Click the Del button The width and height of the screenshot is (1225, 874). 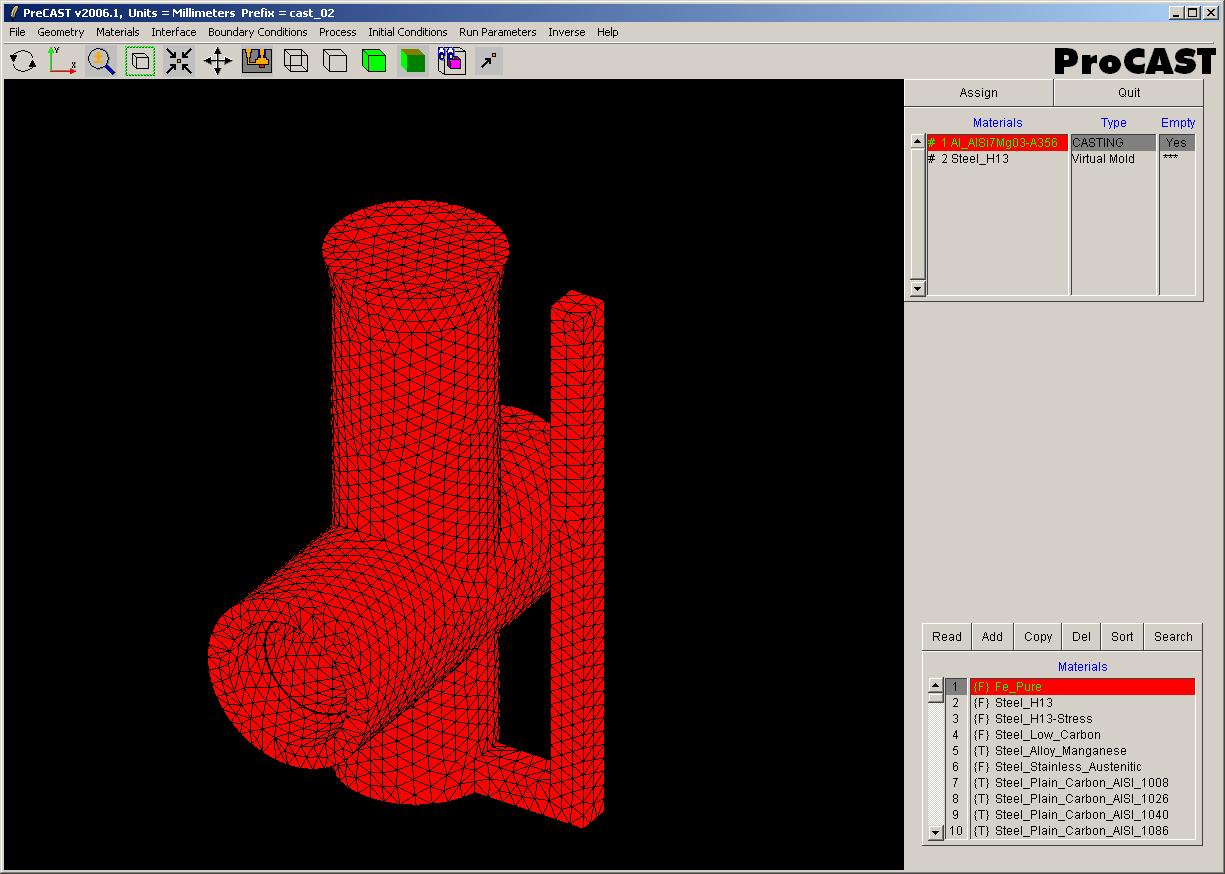[x=1081, y=637]
